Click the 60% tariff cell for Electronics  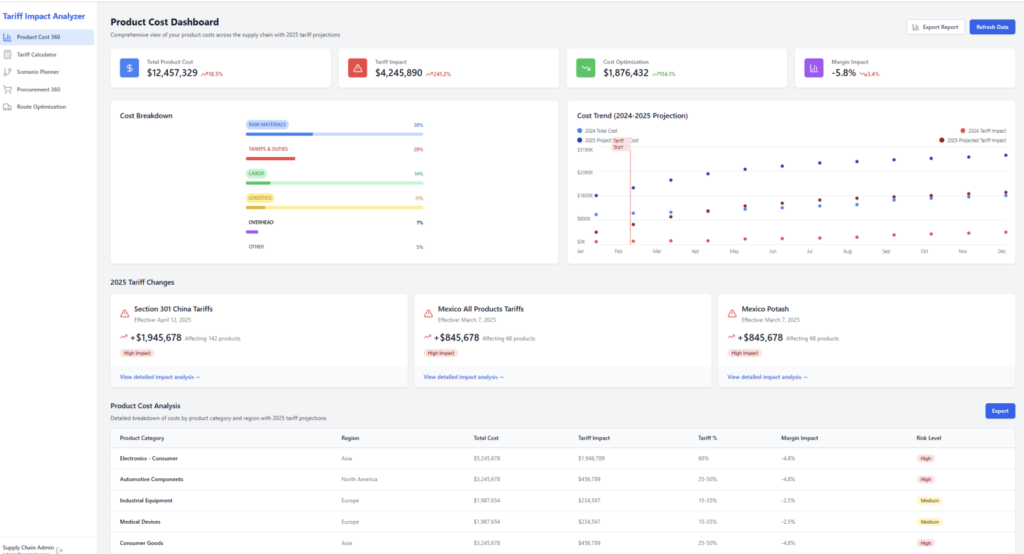pyautogui.click(x=703, y=459)
